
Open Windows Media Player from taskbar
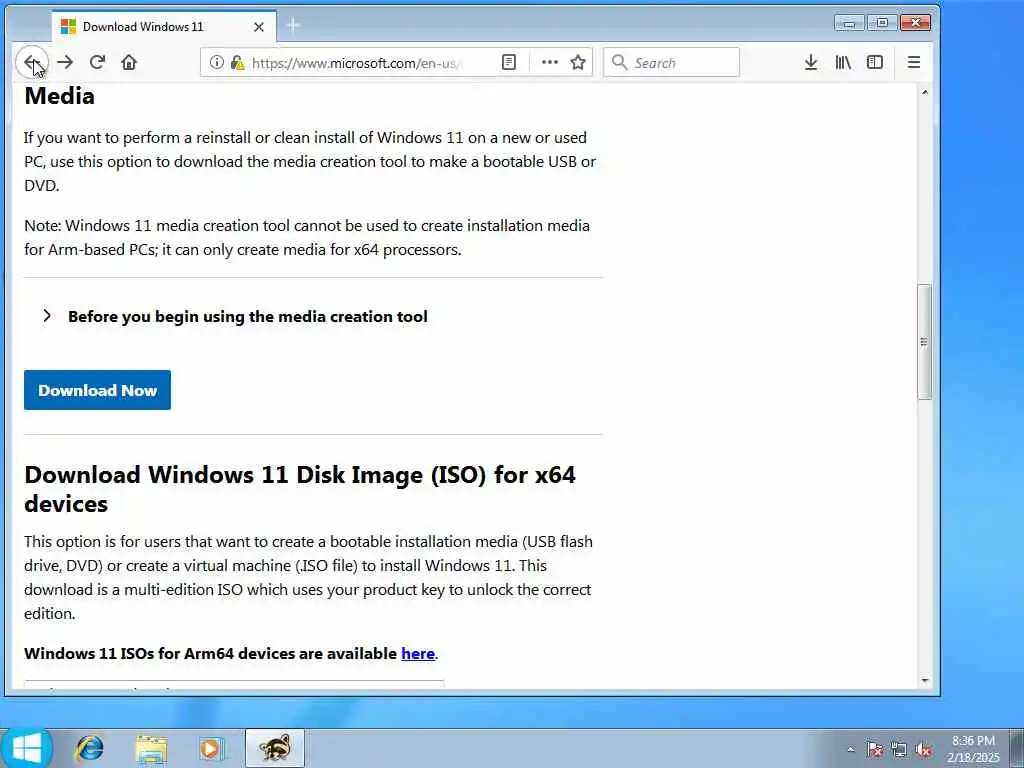(x=212, y=748)
